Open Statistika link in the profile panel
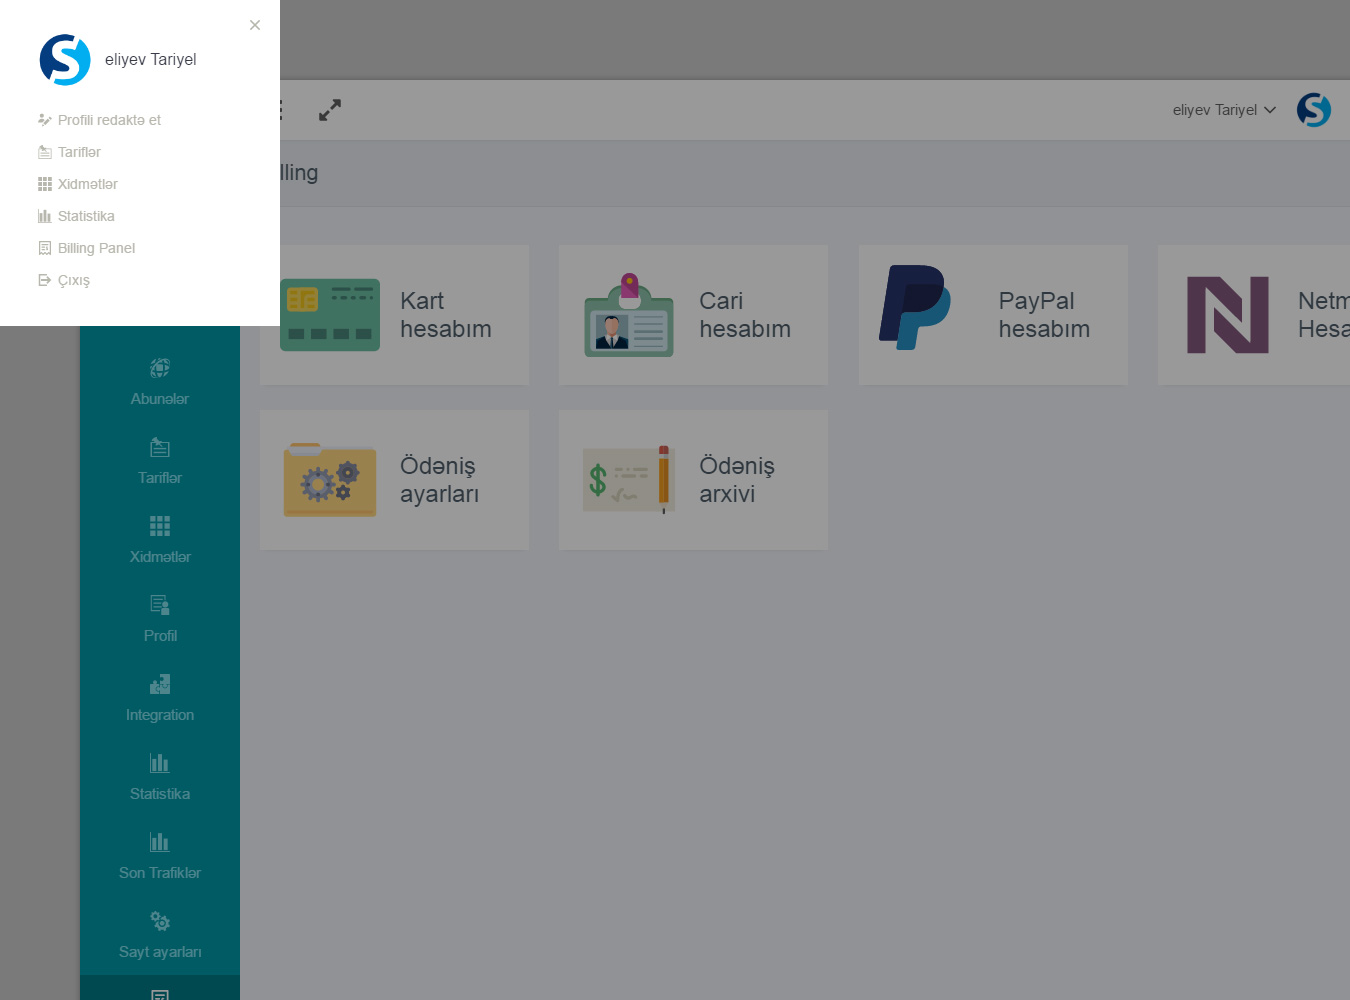This screenshot has height=1000, width=1350. click(86, 216)
